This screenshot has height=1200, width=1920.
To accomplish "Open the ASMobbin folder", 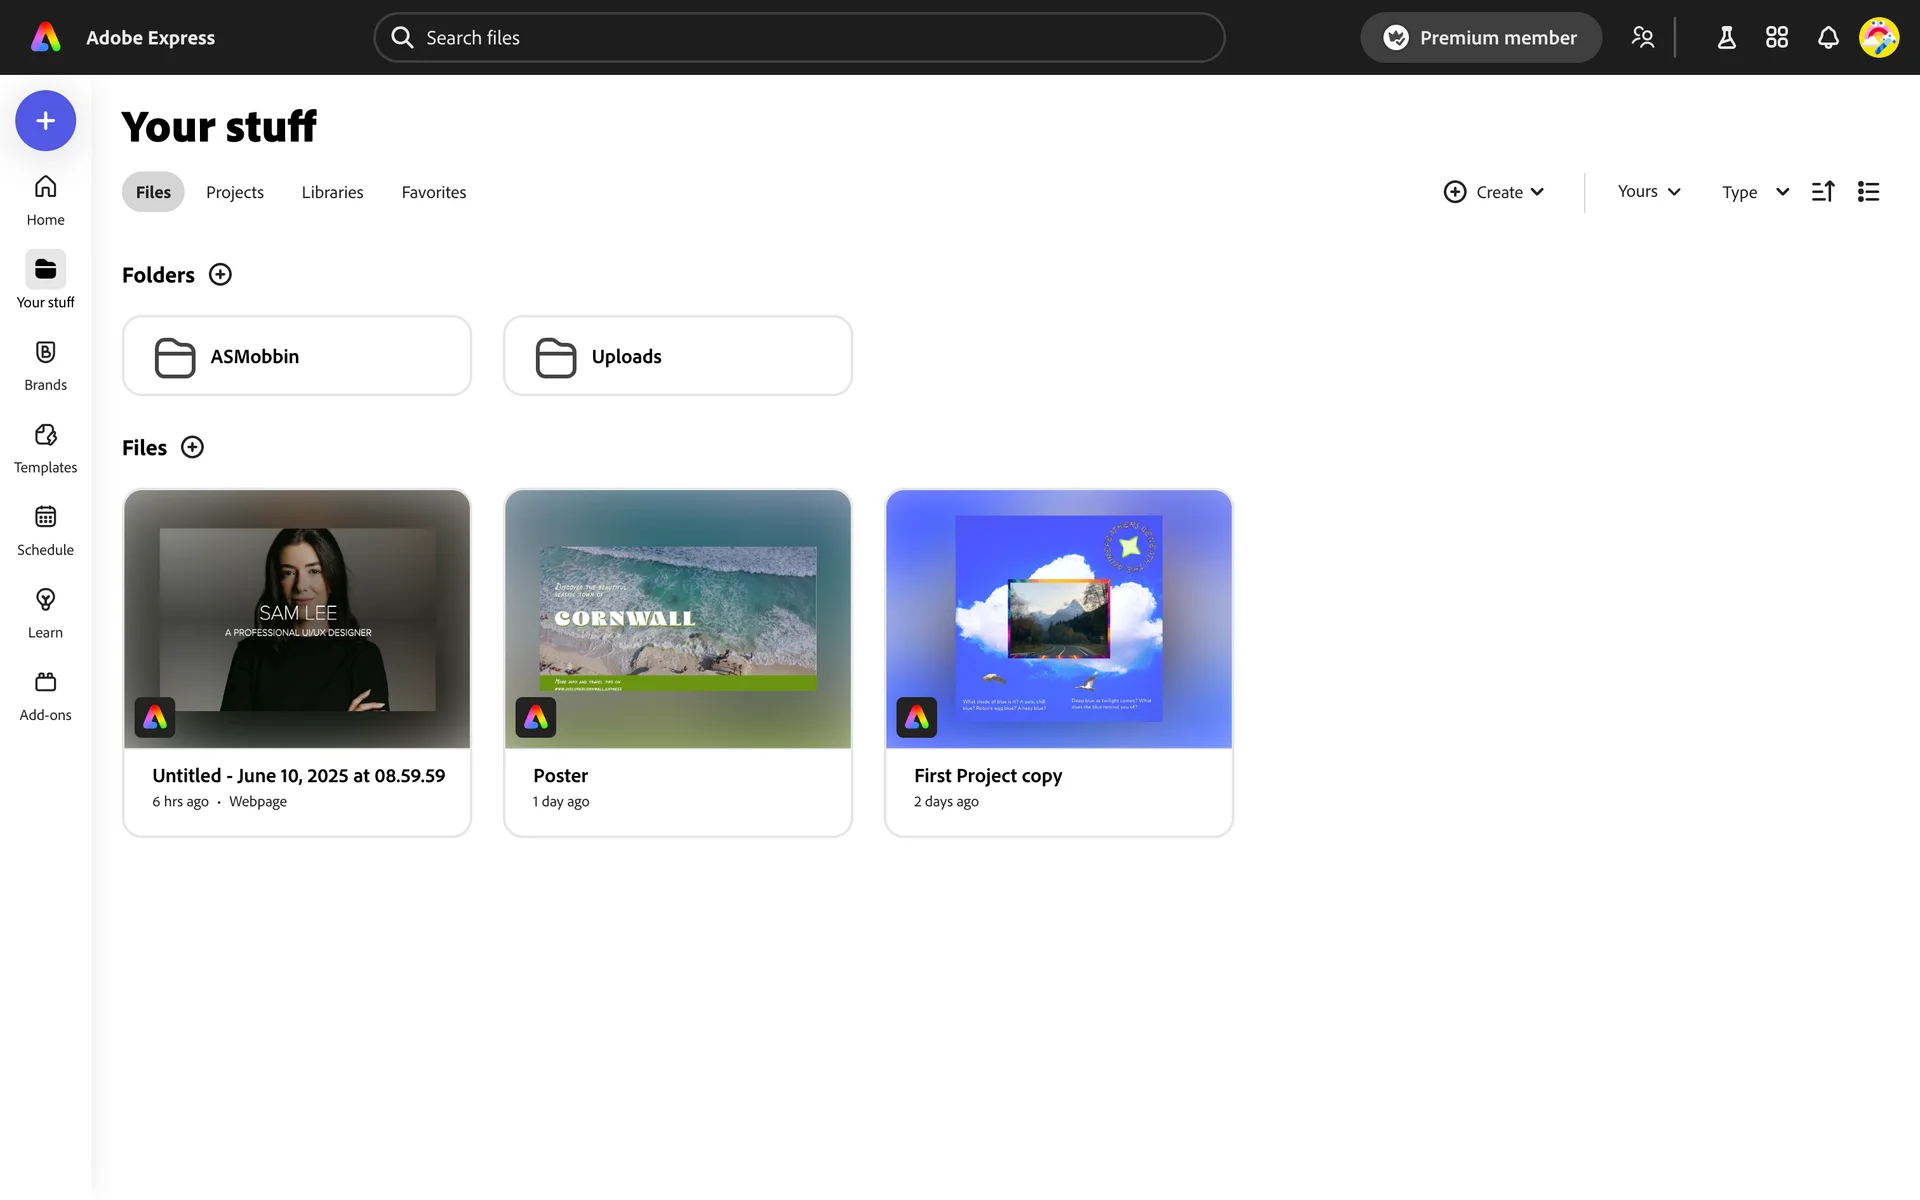I will pyautogui.click(x=297, y=356).
